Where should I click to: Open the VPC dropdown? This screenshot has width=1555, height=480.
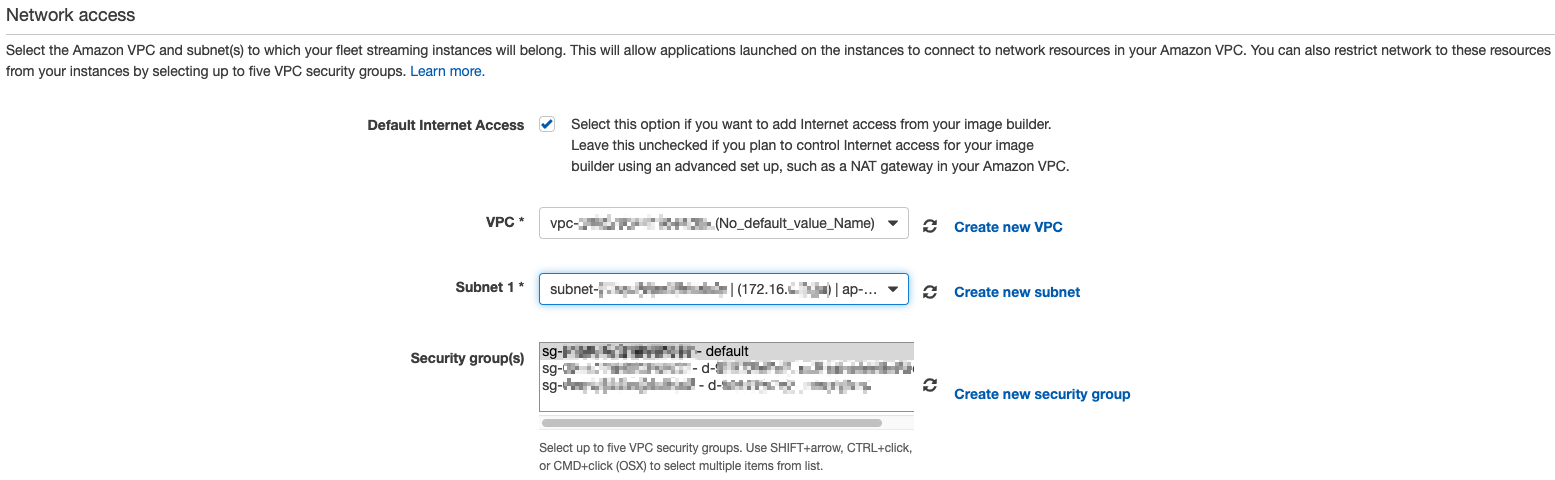(722, 224)
